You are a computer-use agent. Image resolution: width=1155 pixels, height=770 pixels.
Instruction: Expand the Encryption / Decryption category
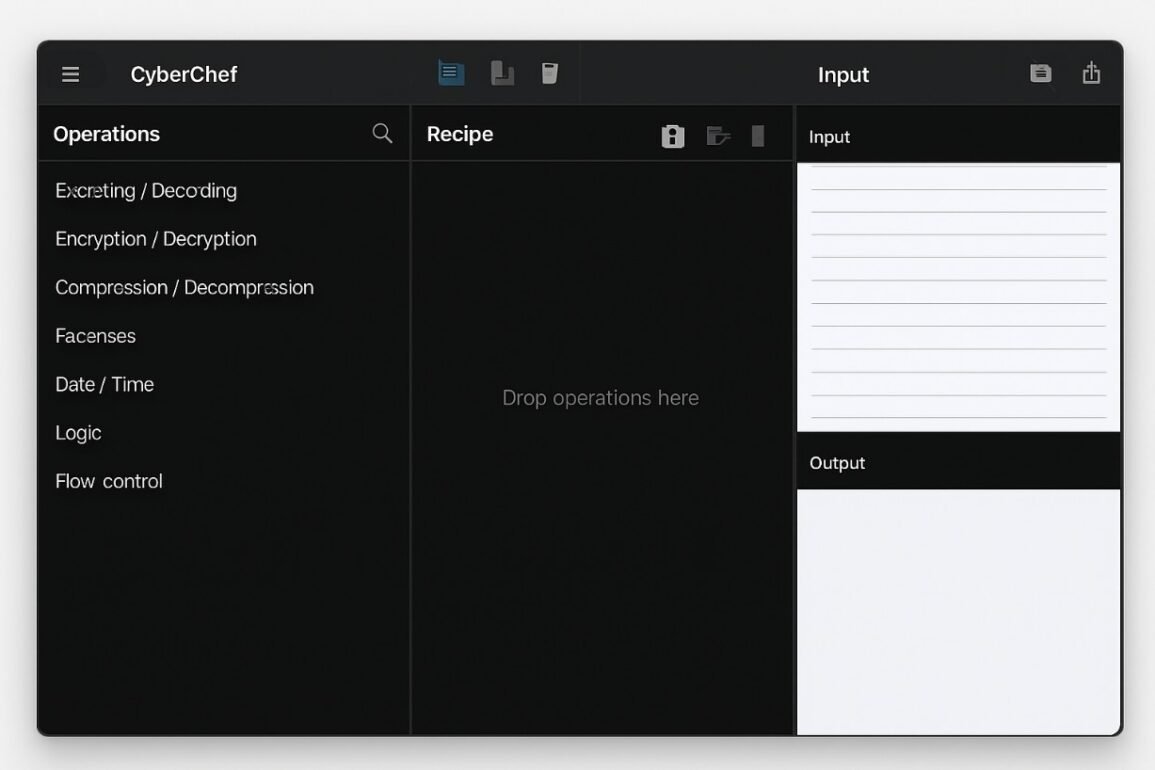(x=155, y=238)
